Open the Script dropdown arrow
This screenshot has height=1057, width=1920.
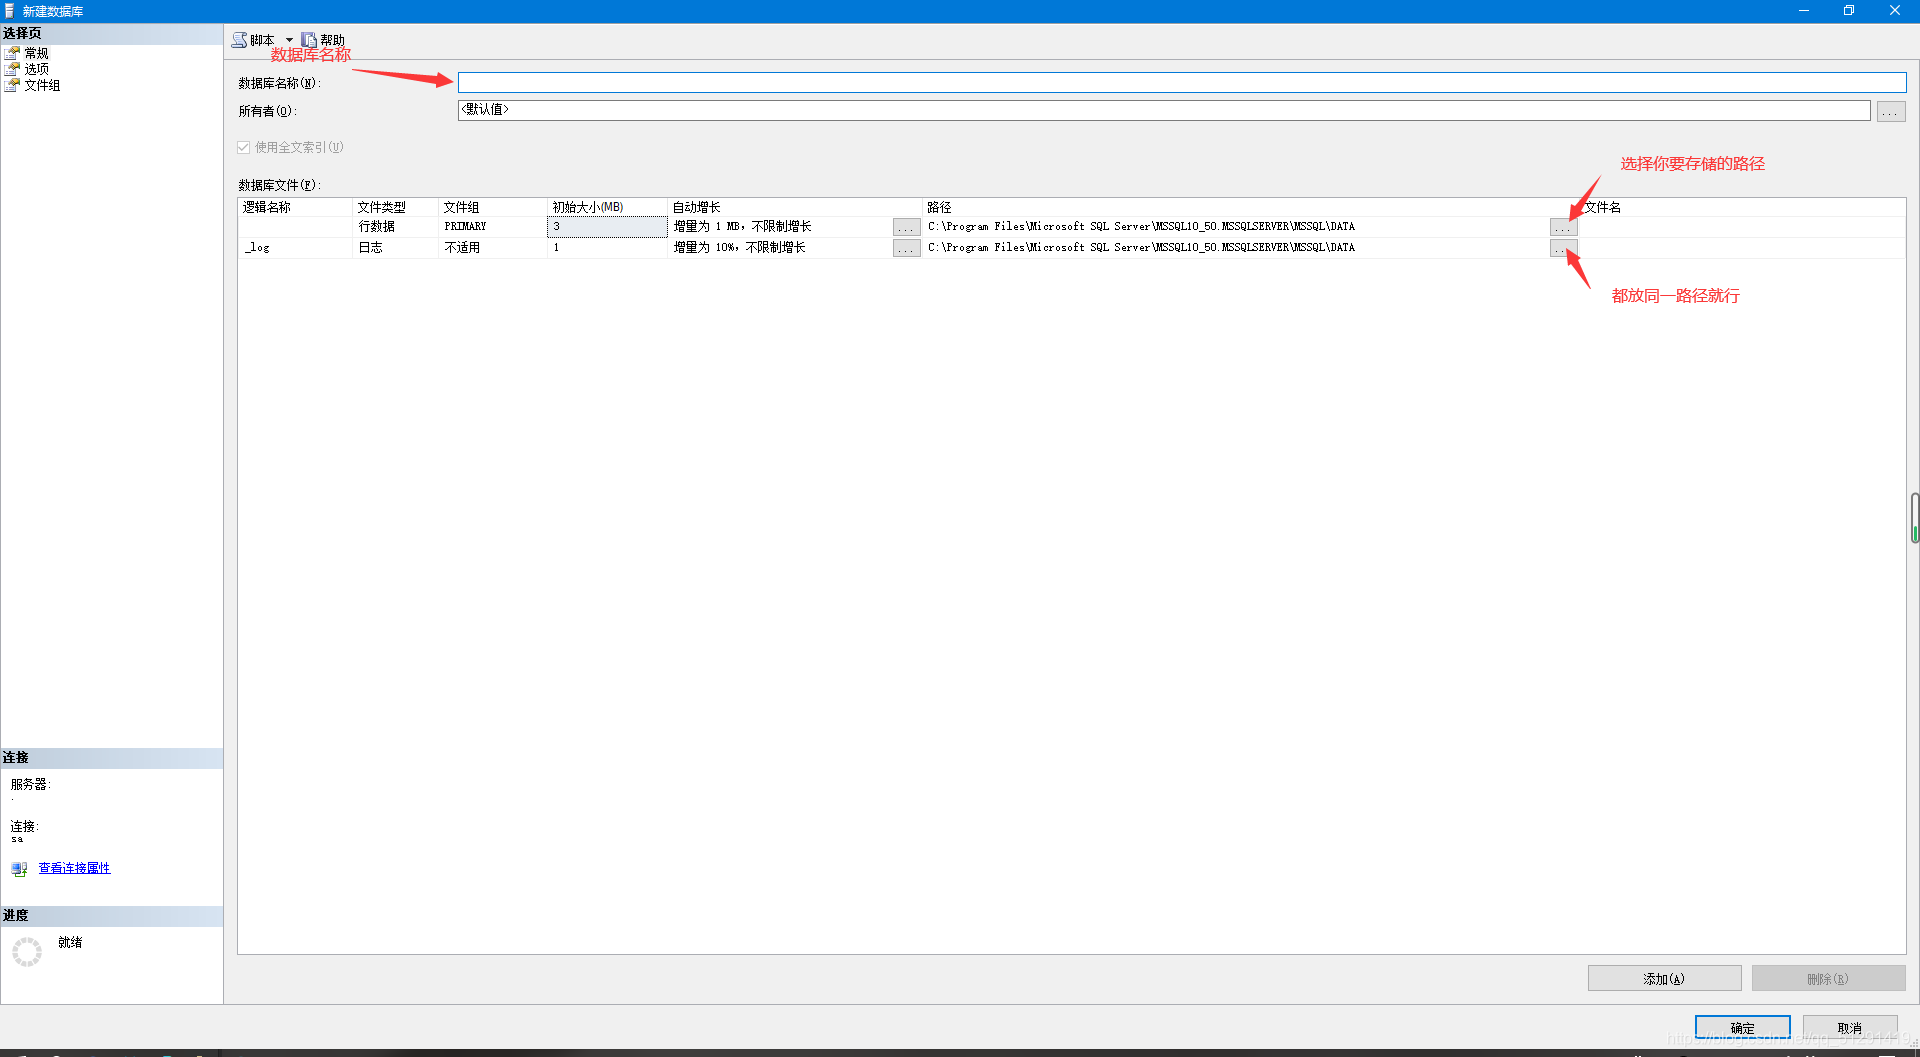(x=290, y=40)
